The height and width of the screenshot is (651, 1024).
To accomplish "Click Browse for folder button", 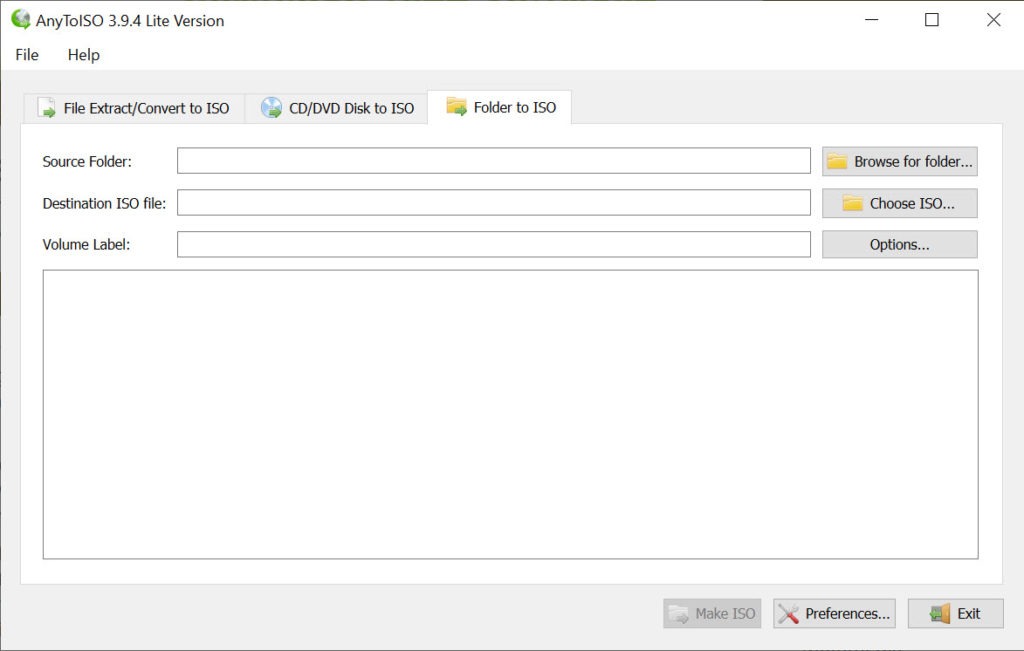I will pos(899,161).
